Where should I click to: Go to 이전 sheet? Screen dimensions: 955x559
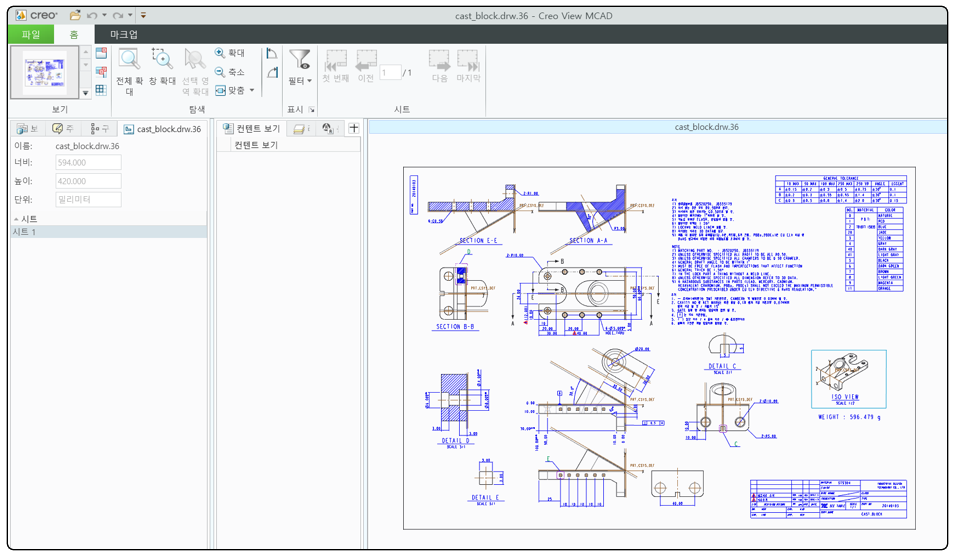366,67
